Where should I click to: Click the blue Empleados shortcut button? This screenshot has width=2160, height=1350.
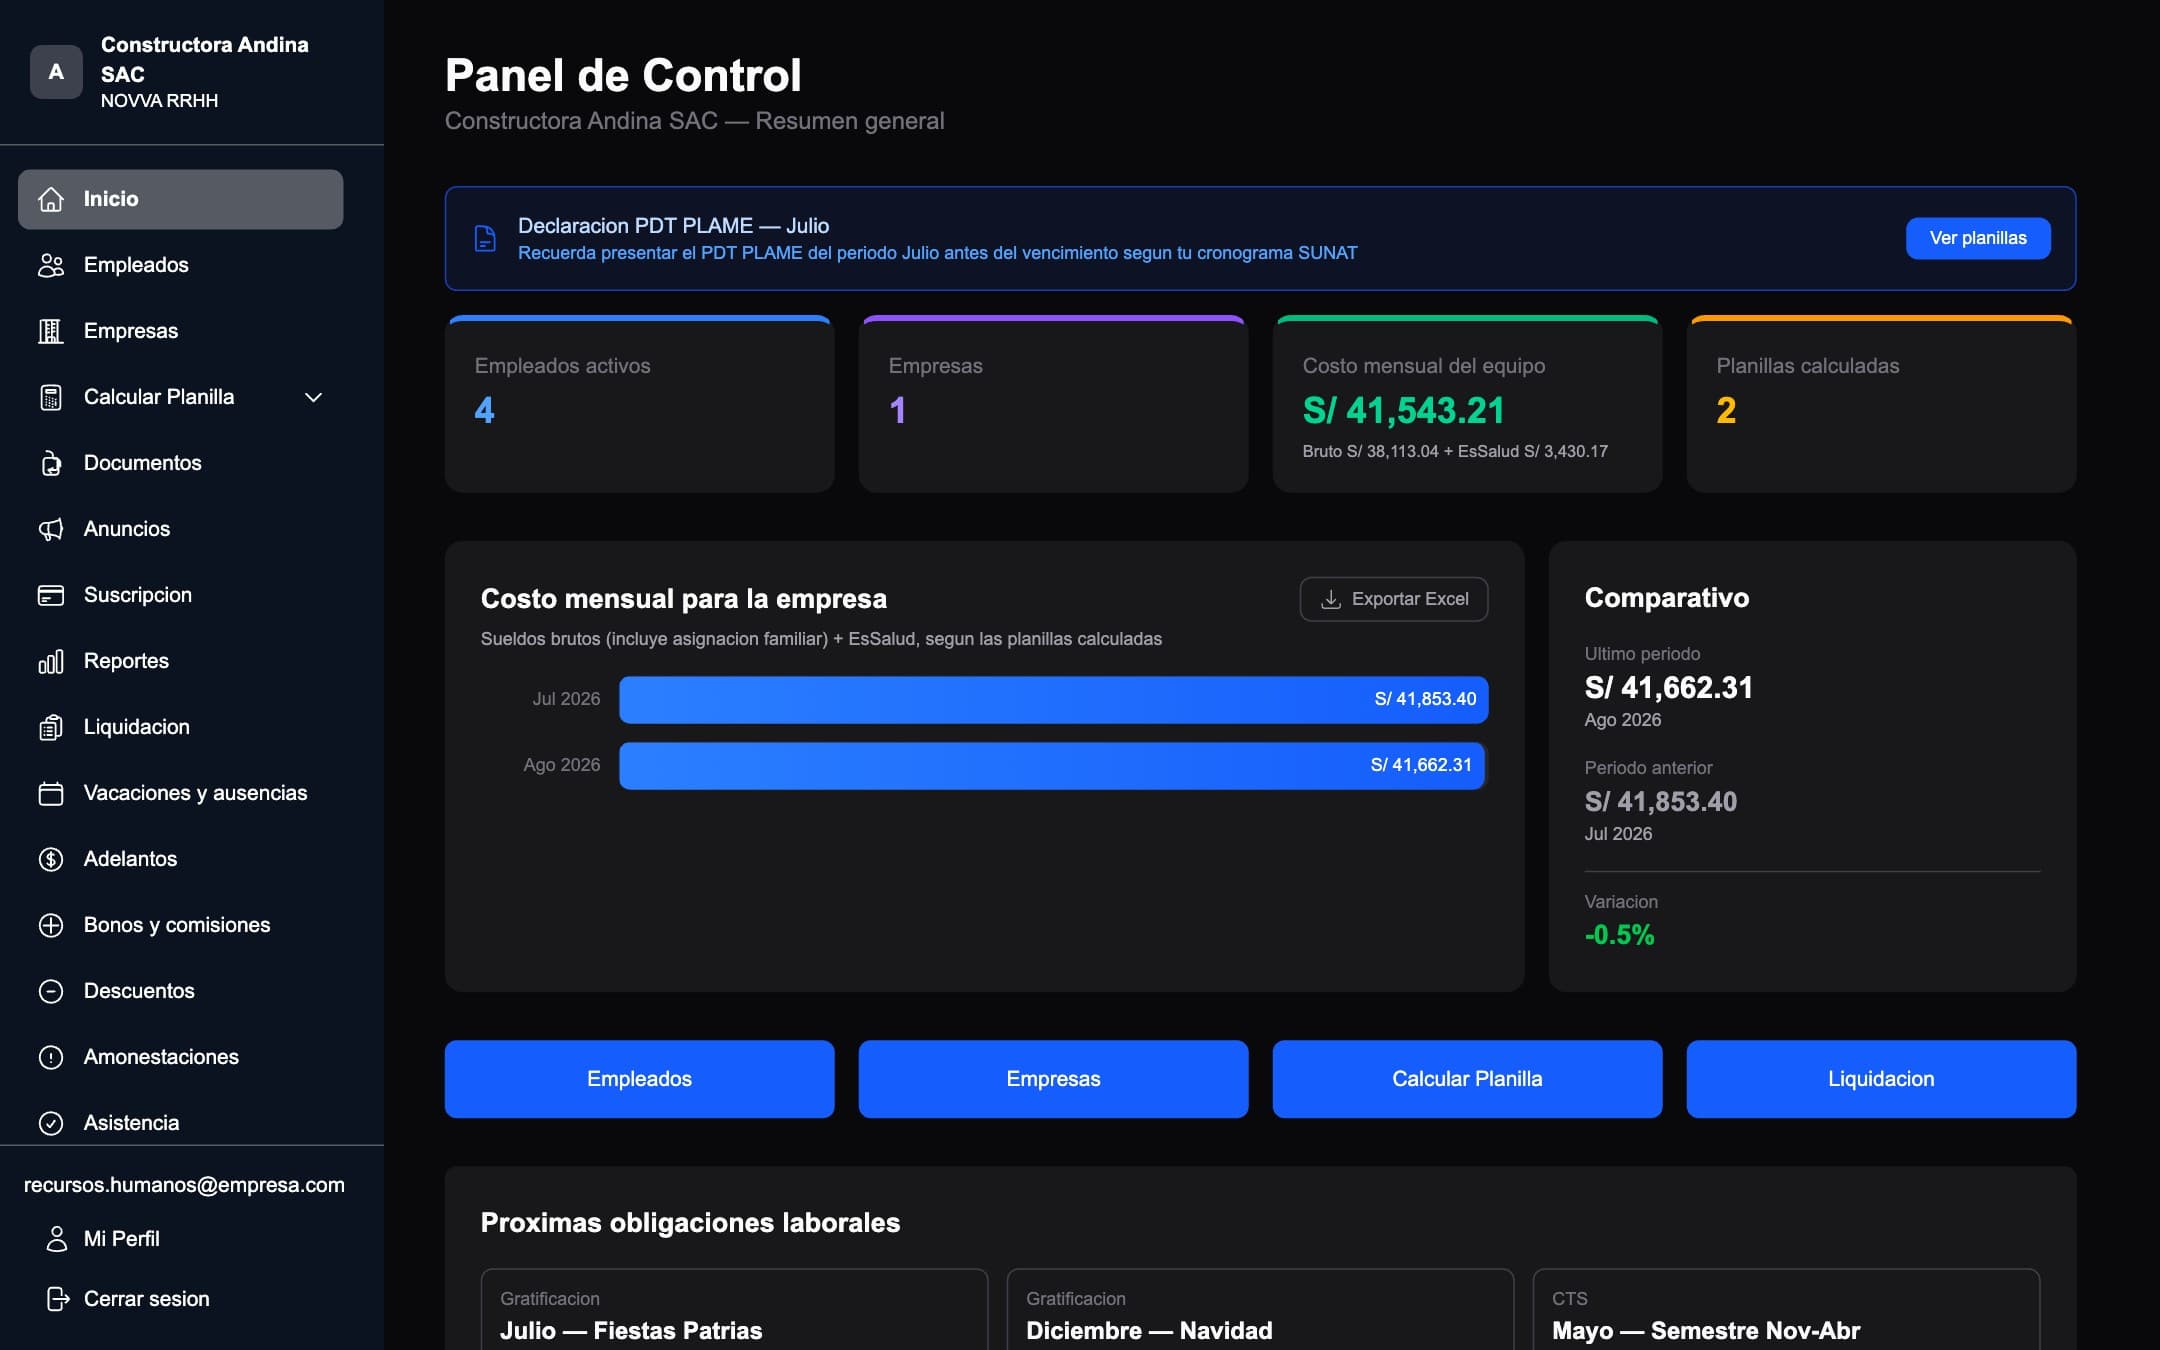[x=640, y=1079]
